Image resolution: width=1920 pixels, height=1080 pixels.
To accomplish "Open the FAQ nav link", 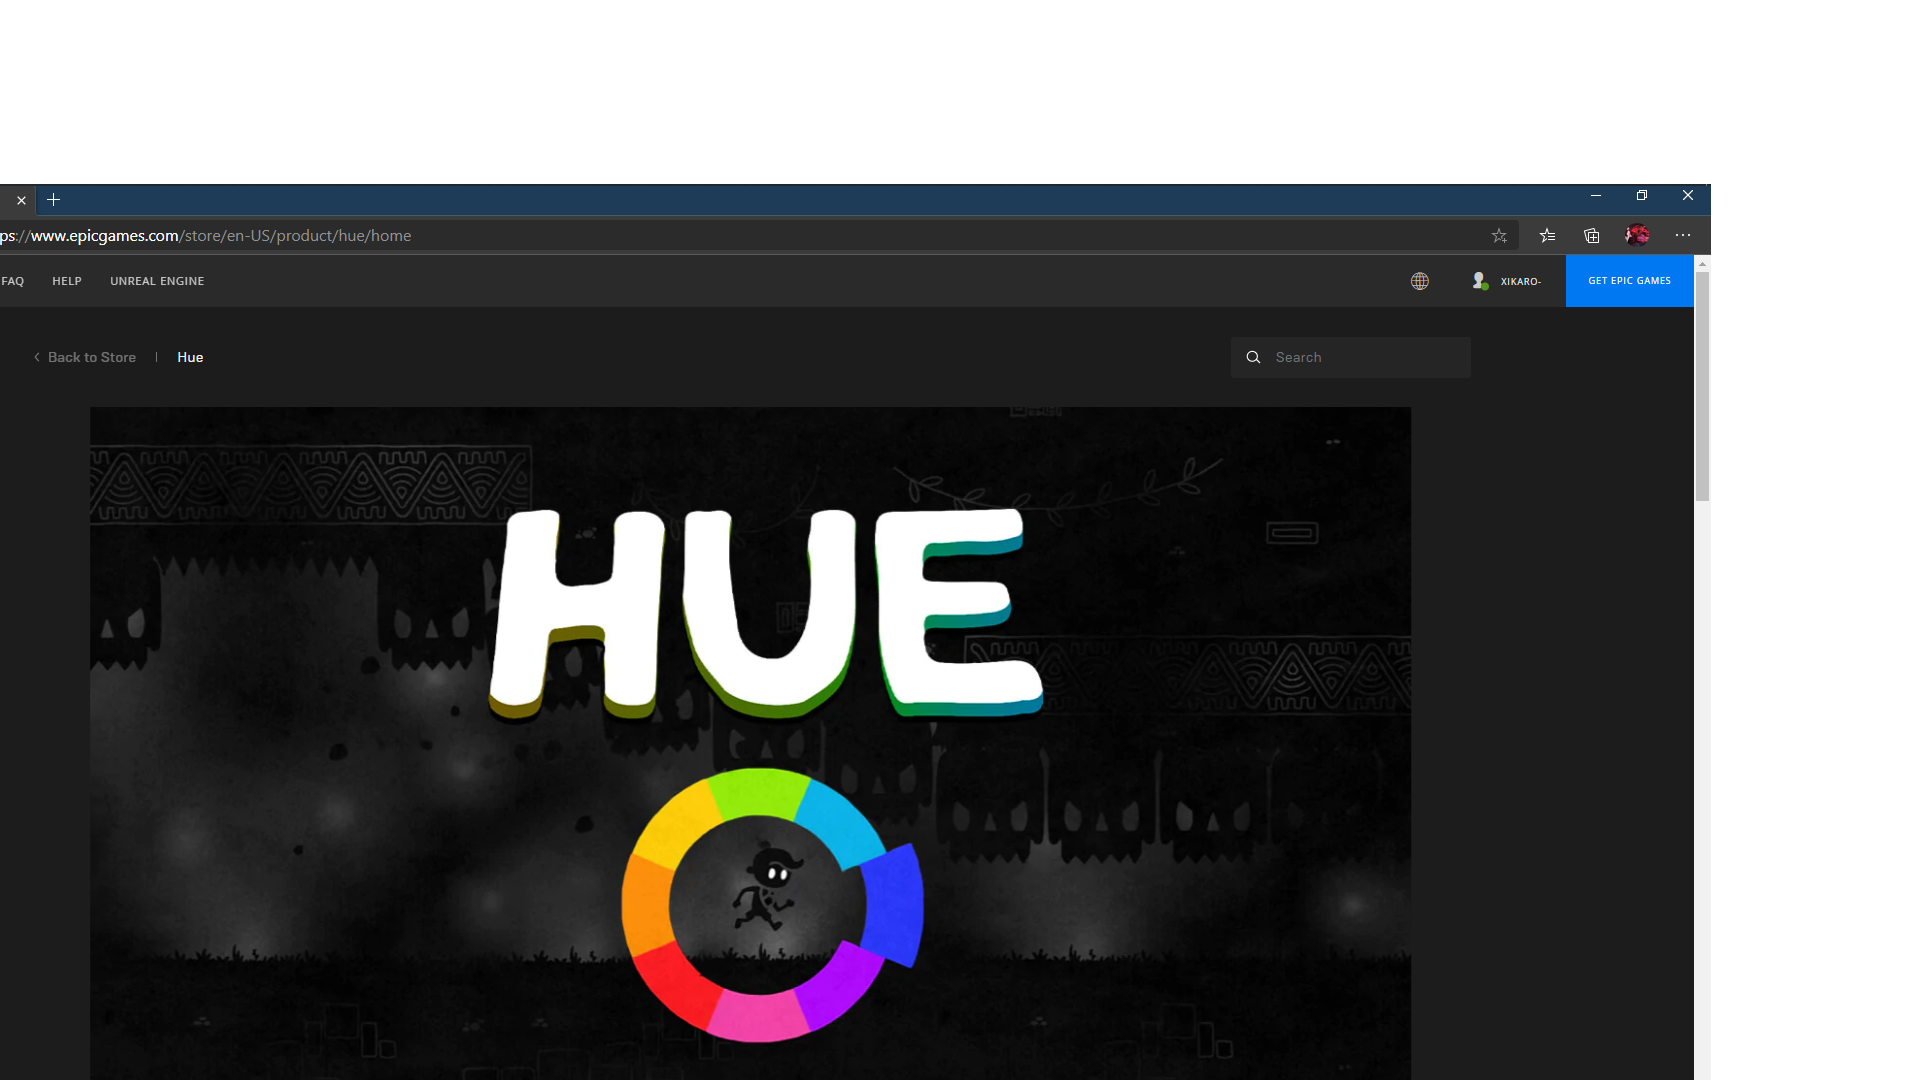I will tap(12, 281).
